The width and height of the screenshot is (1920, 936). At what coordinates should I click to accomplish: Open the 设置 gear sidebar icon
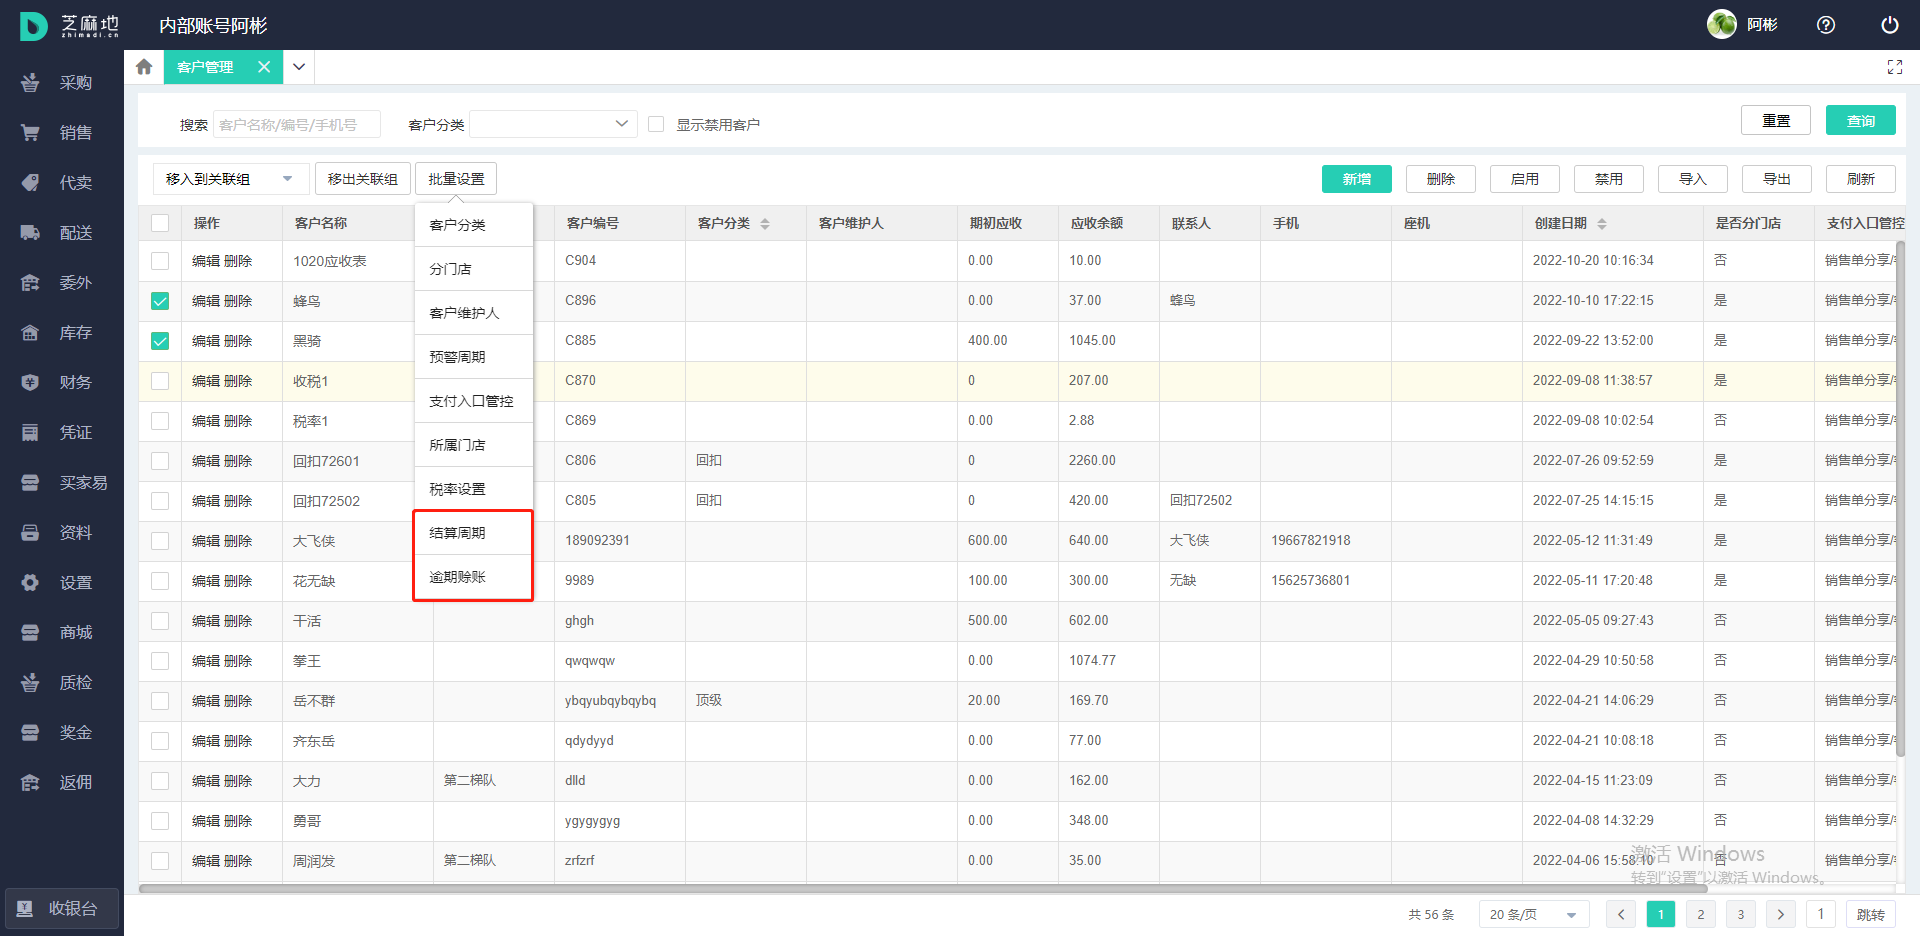click(30, 583)
